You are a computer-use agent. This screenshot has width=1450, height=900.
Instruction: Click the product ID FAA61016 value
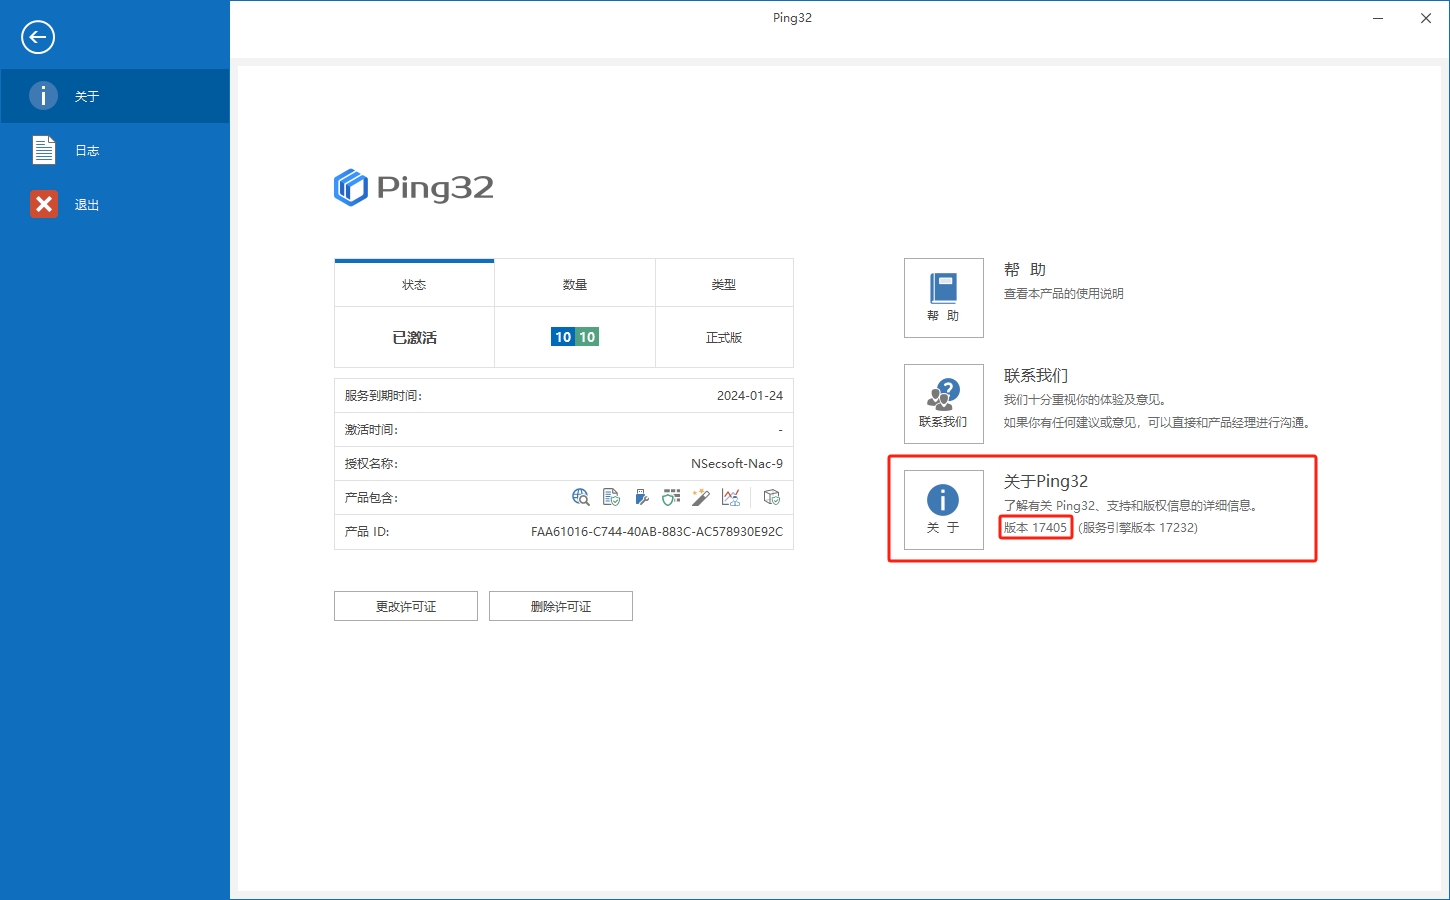click(657, 531)
